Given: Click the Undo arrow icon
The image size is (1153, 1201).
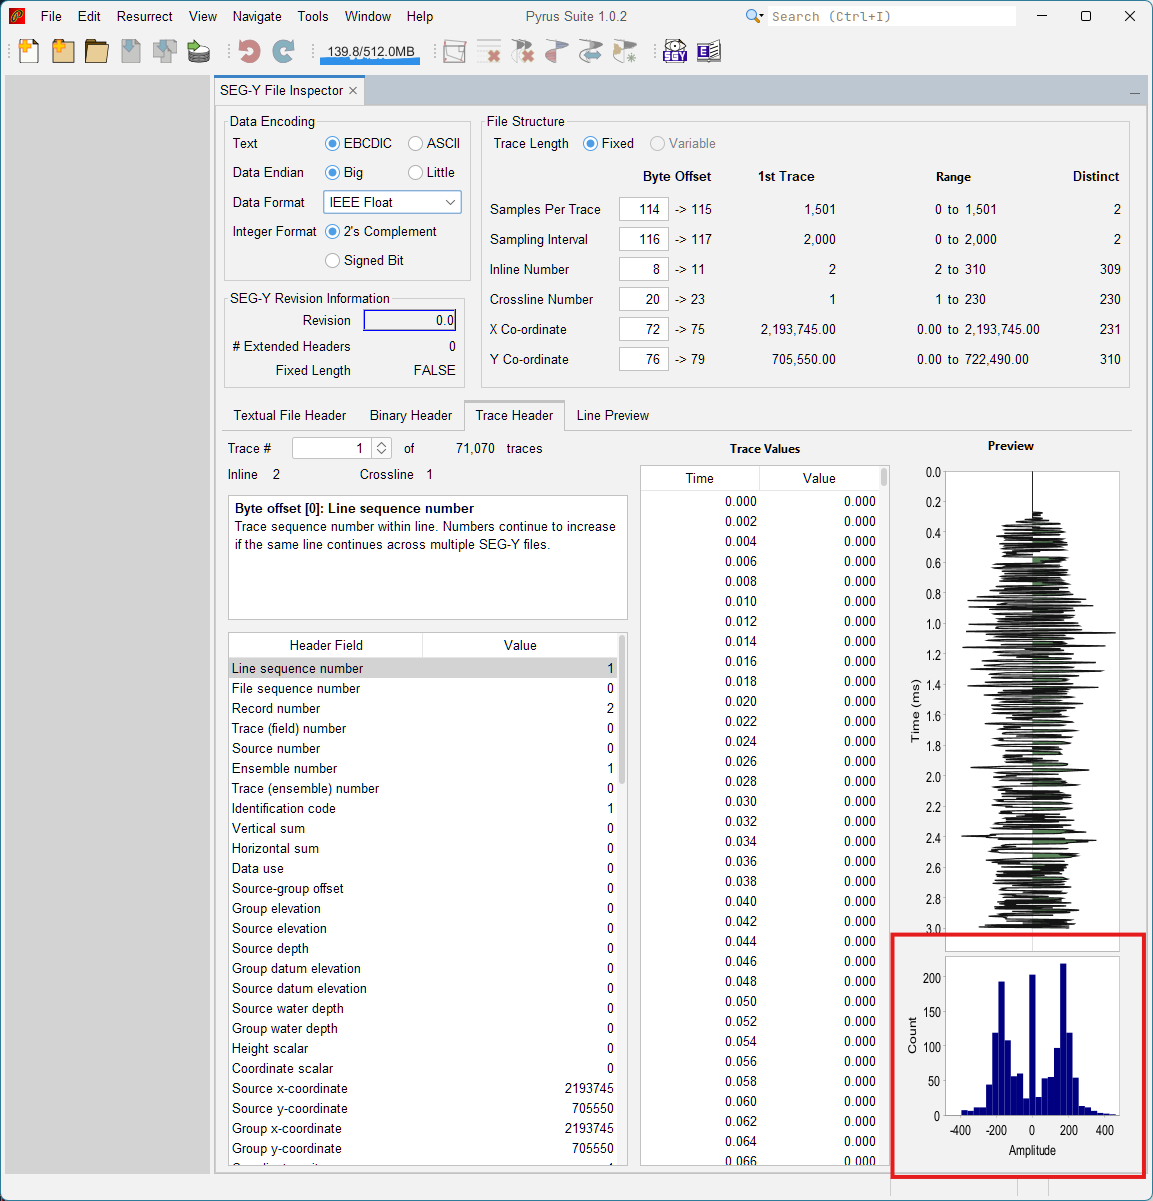Looking at the screenshot, I should 250,51.
